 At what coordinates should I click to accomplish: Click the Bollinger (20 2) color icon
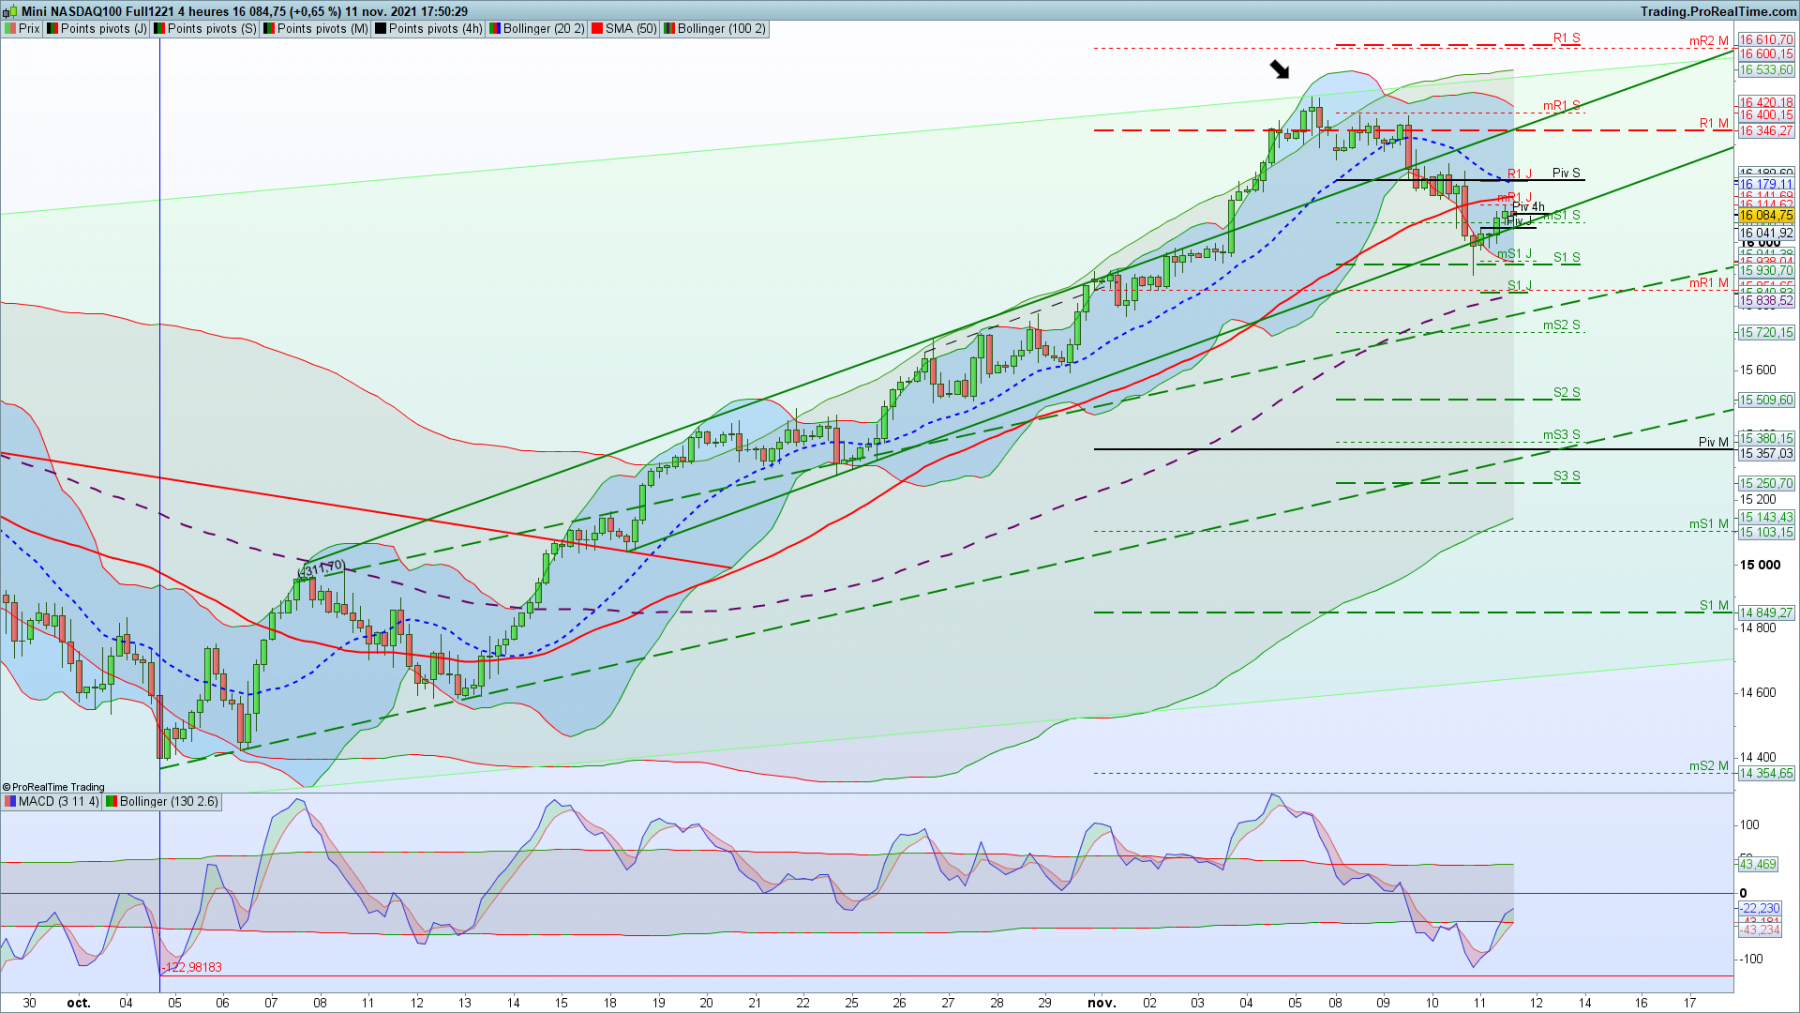click(x=494, y=29)
